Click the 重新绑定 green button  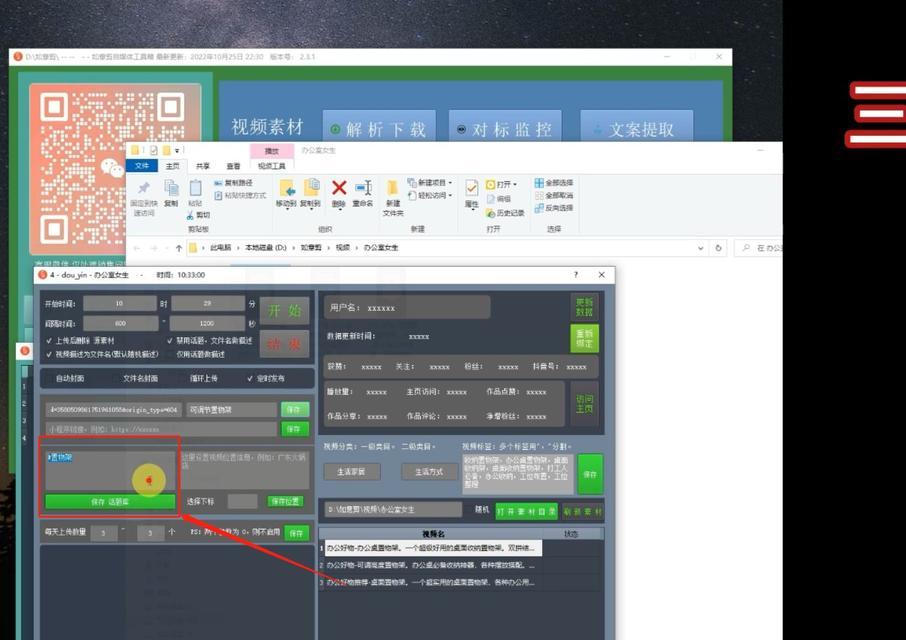point(584,338)
